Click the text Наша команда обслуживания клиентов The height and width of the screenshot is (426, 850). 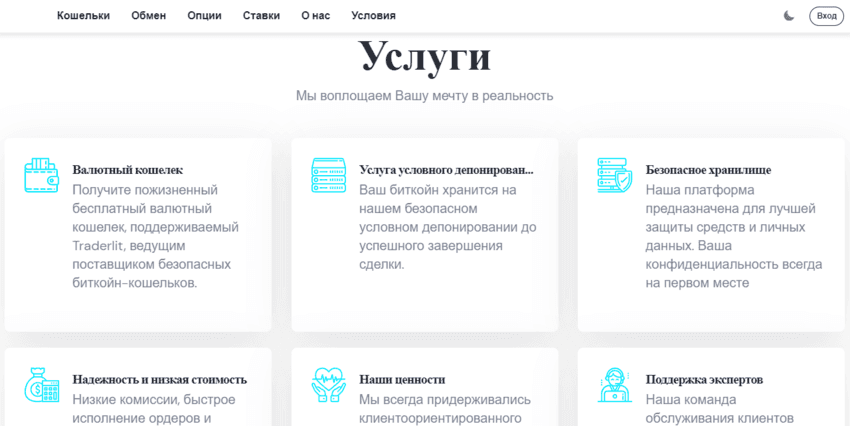click(x=720, y=409)
